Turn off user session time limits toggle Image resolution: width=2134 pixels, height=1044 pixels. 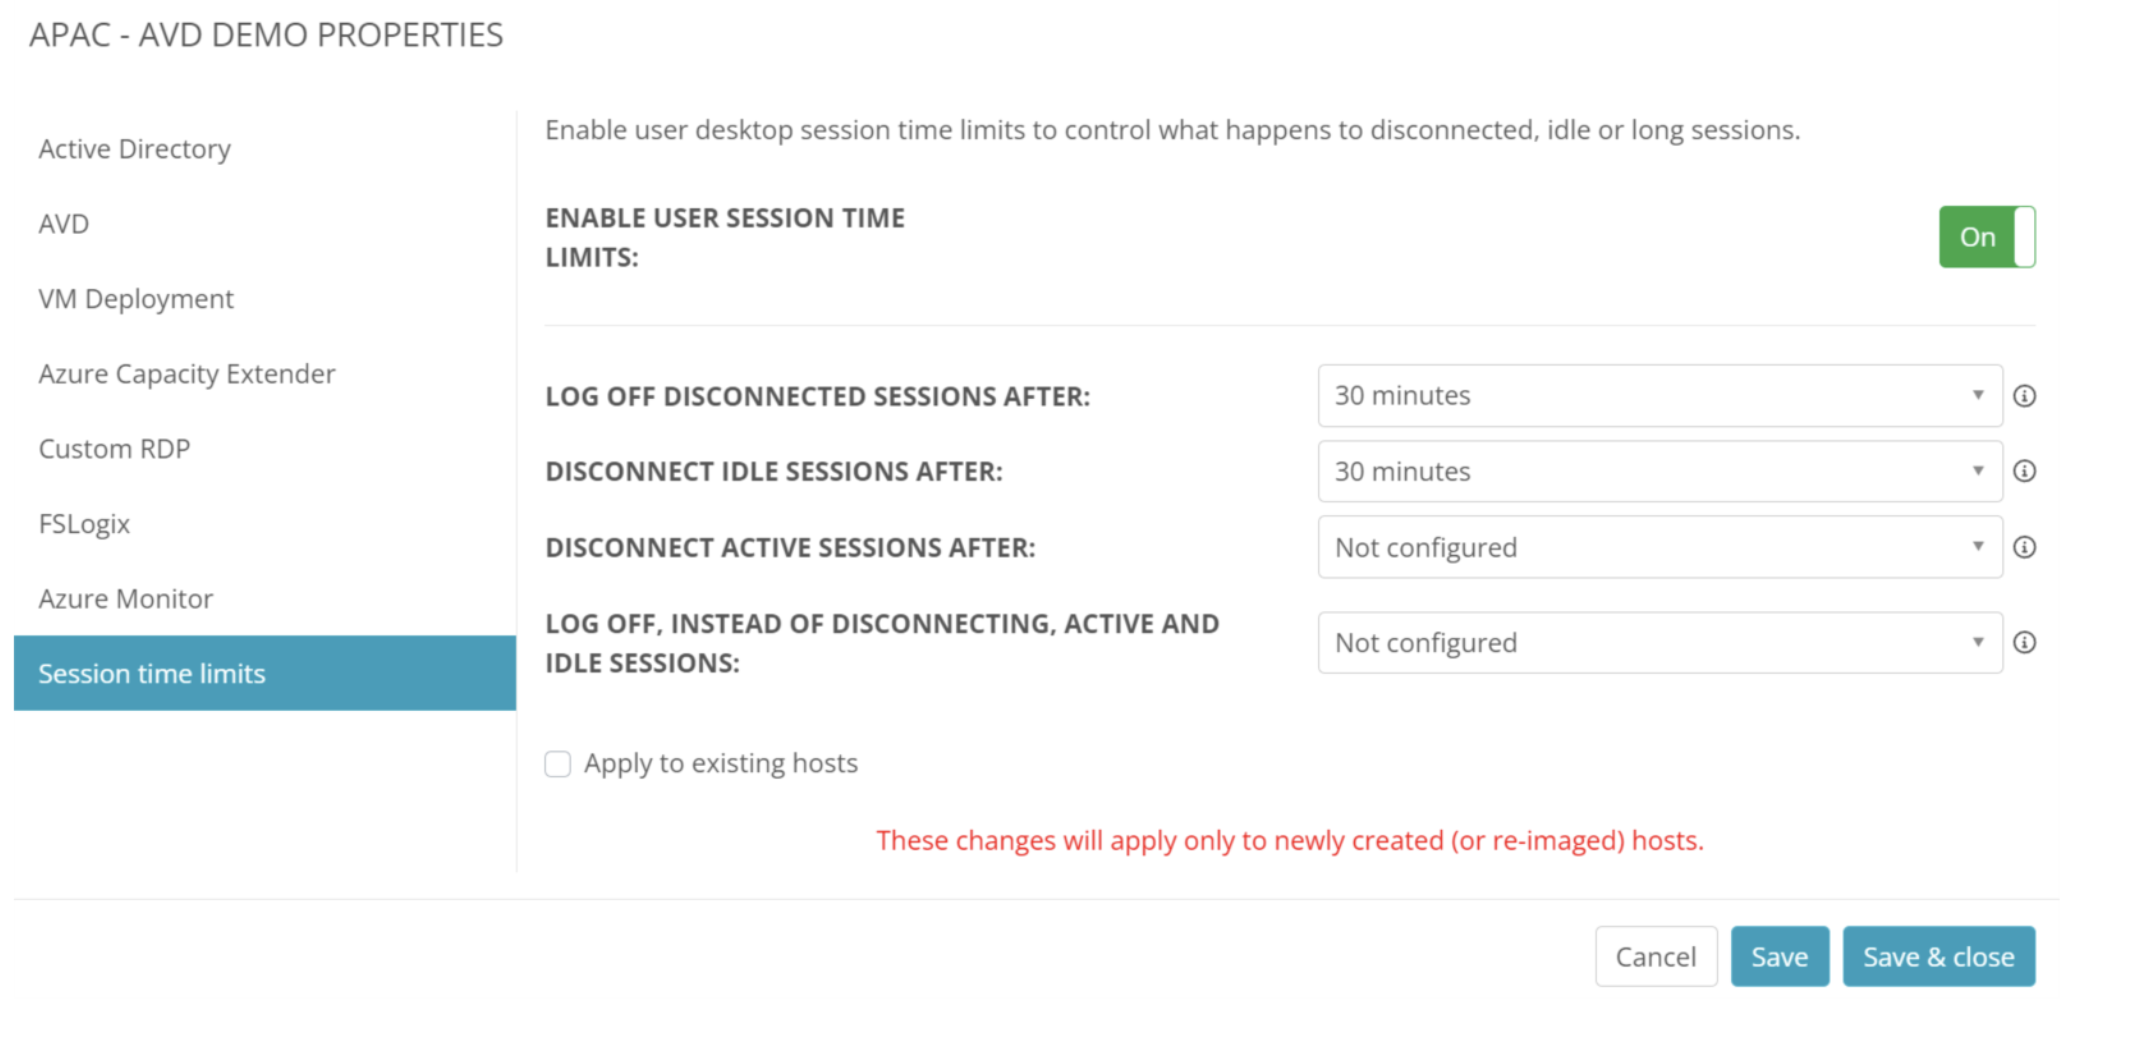[1986, 237]
